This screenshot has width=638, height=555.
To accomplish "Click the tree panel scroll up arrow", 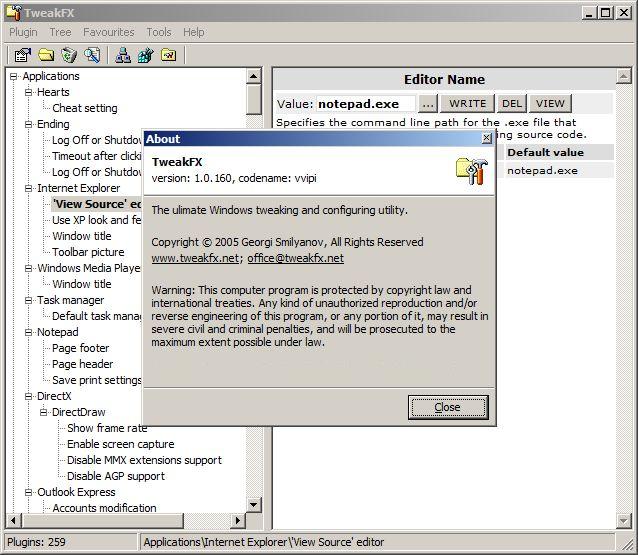I will click(253, 76).
